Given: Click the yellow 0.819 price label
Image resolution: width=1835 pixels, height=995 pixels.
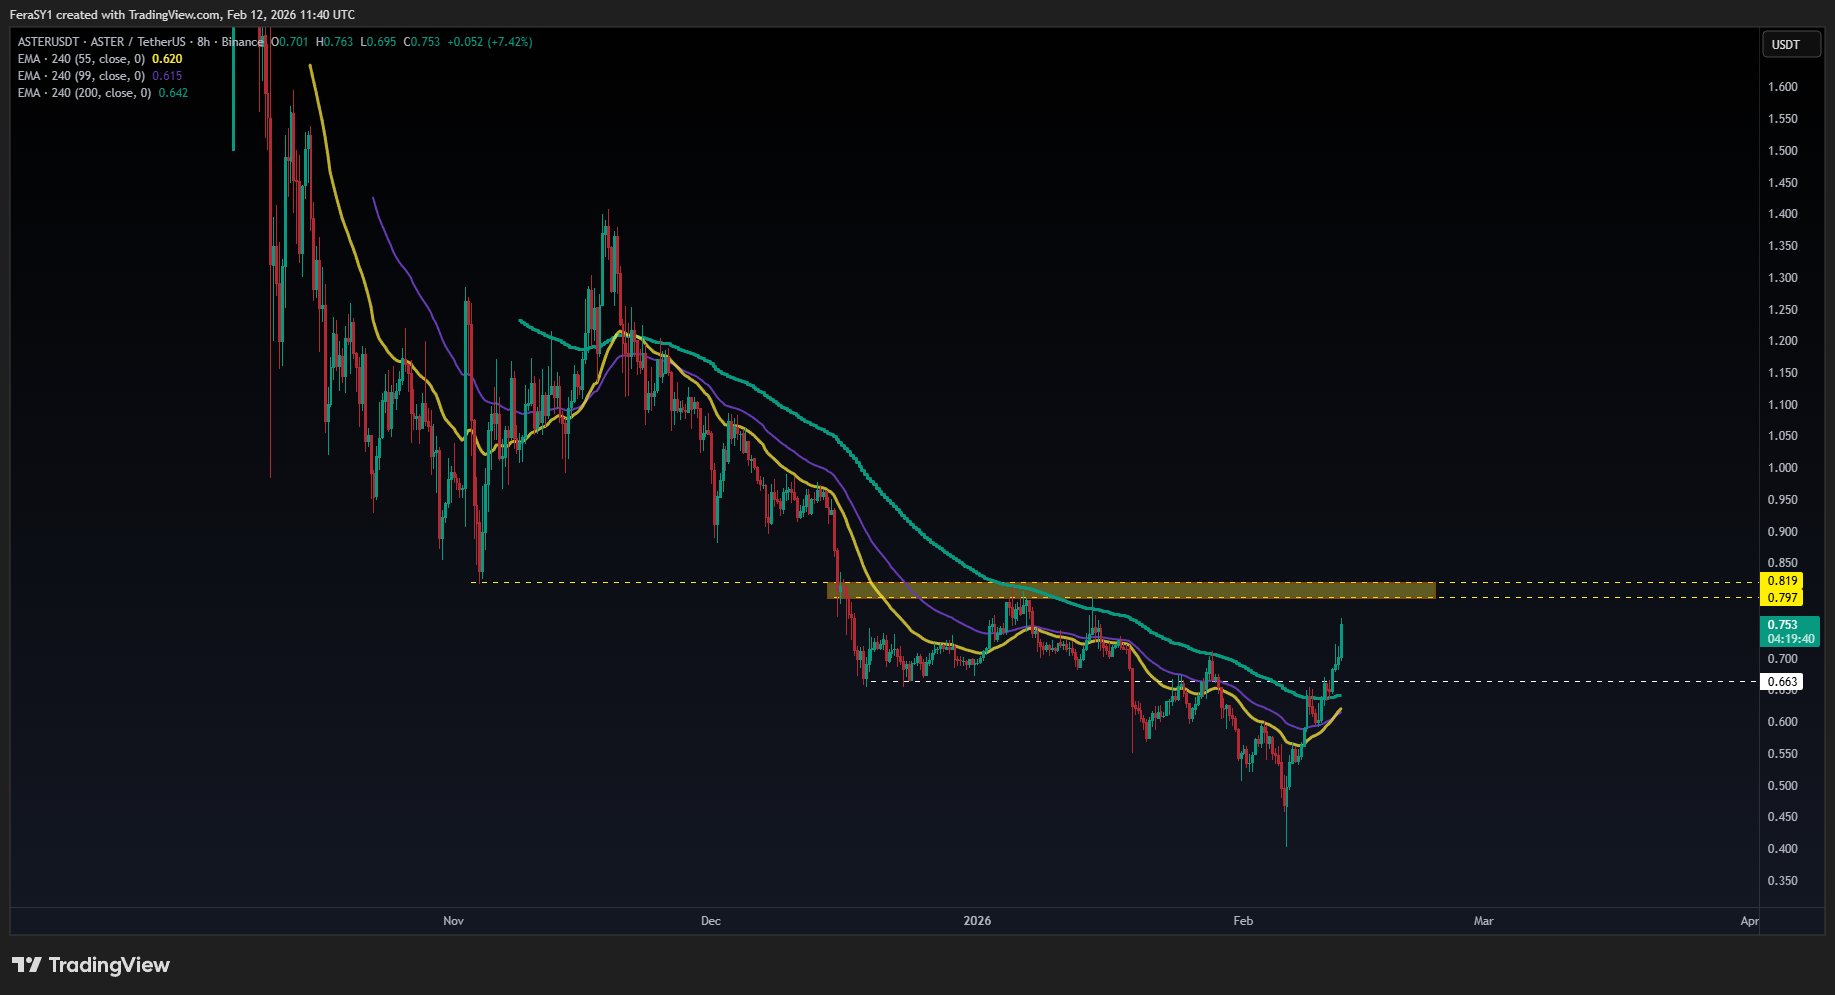Looking at the screenshot, I should pos(1782,581).
